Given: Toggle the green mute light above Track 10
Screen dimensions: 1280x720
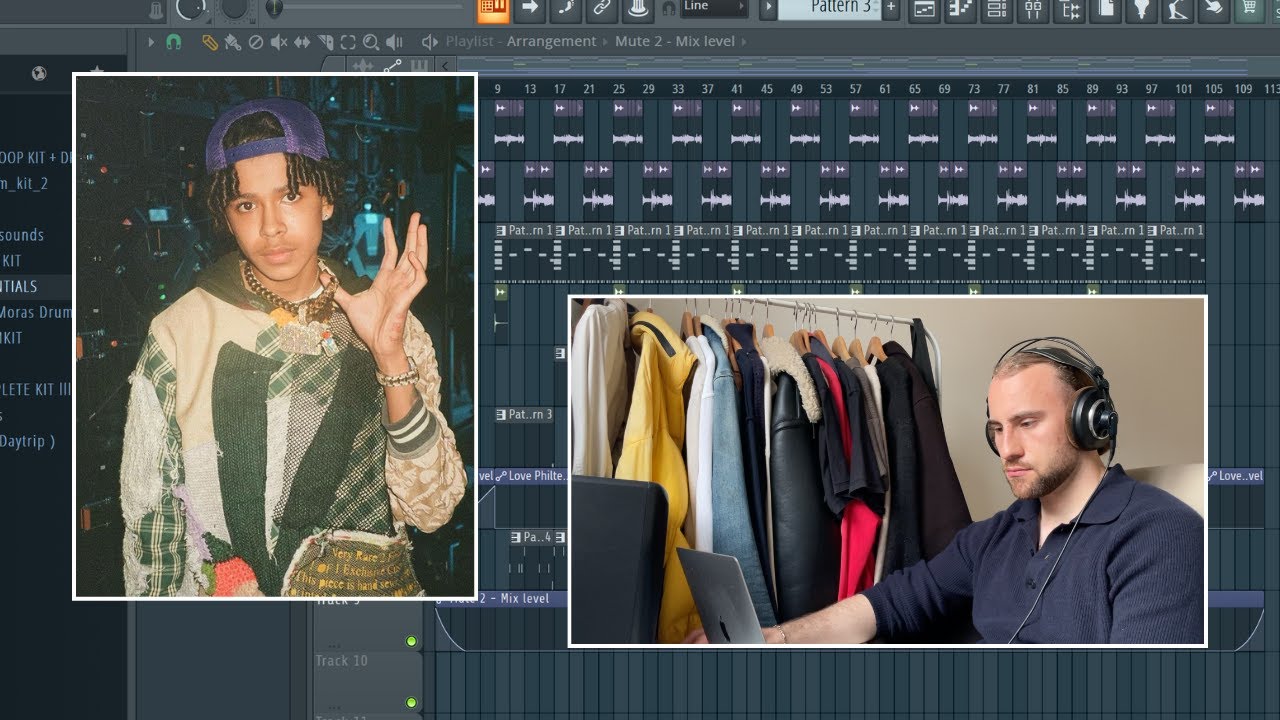Looking at the screenshot, I should 411,641.
